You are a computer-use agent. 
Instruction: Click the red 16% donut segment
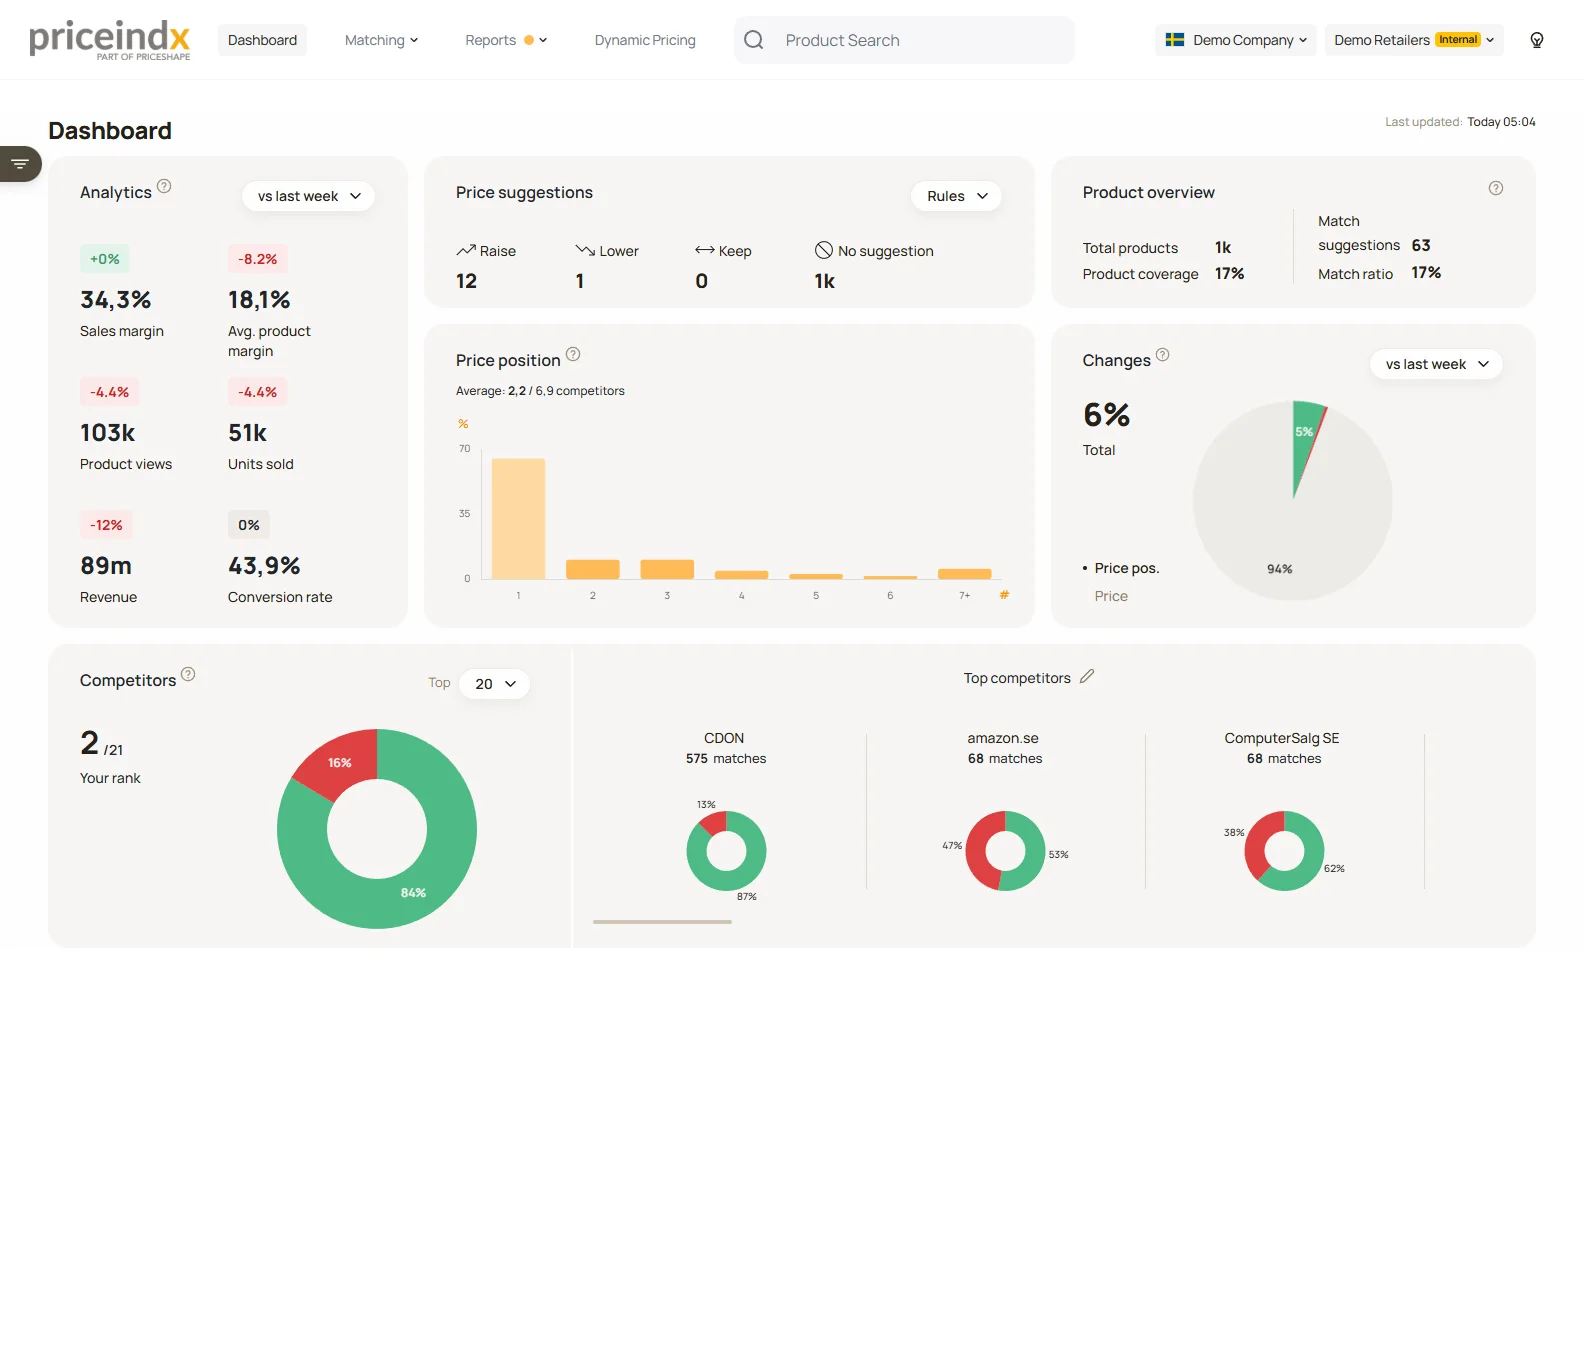point(339,762)
